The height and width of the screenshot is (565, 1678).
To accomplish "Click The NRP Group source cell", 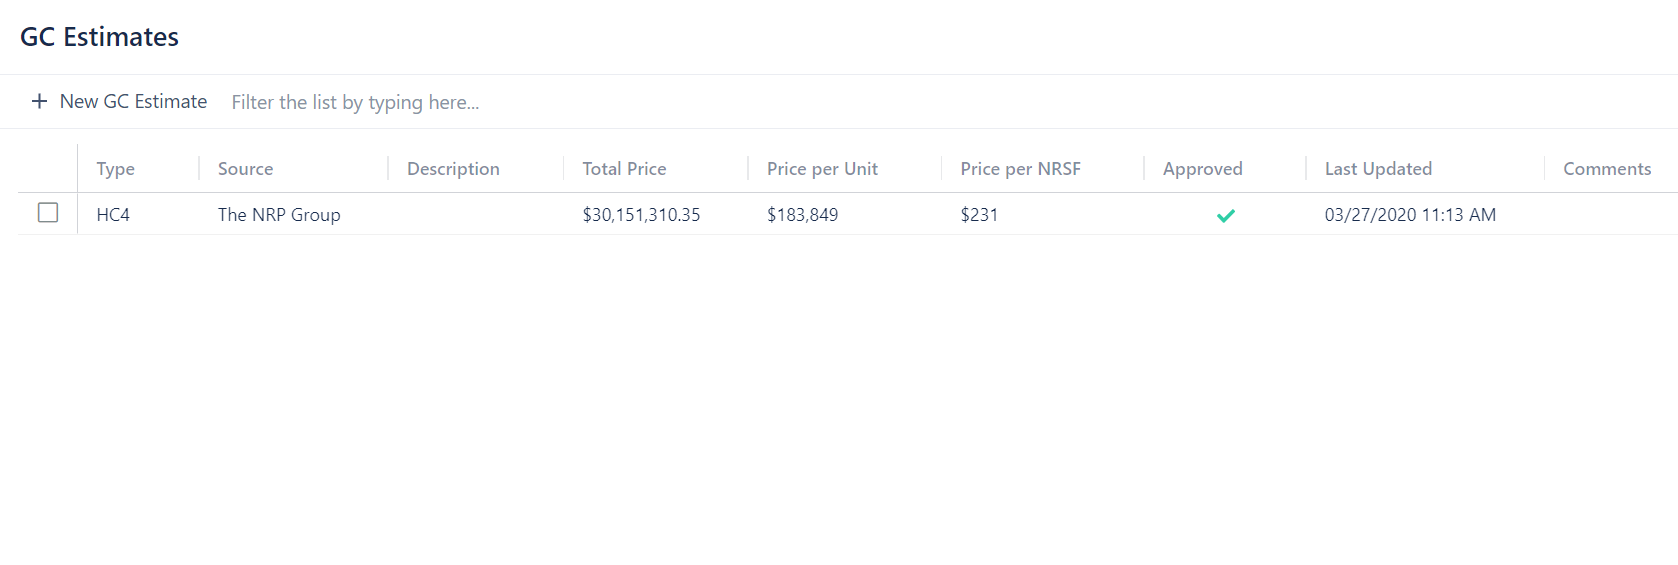I will 279,215.
